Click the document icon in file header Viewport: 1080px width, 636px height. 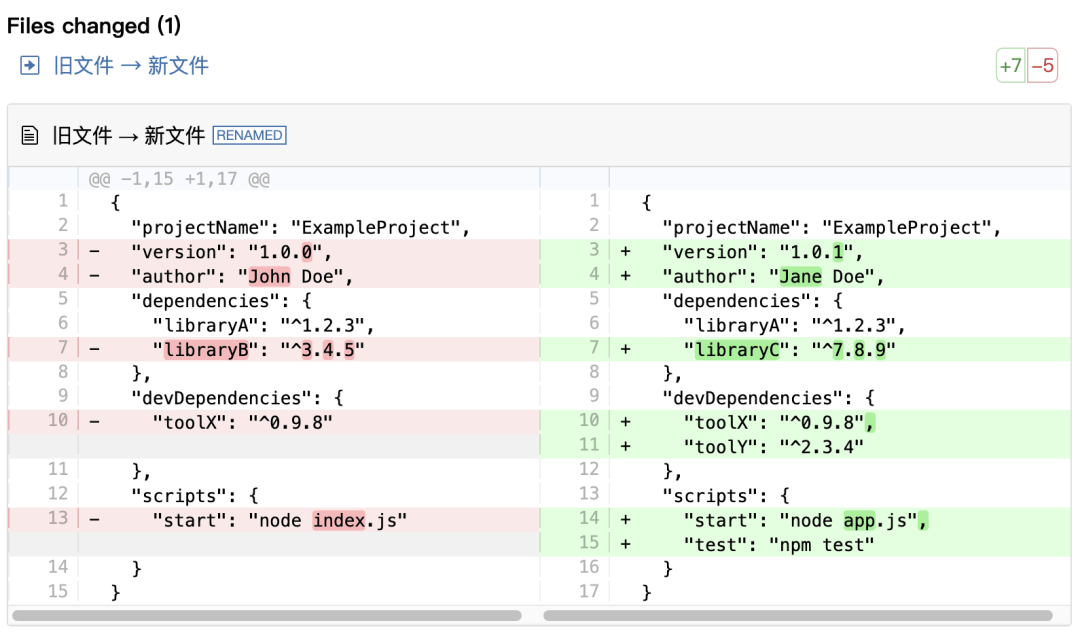(30, 135)
